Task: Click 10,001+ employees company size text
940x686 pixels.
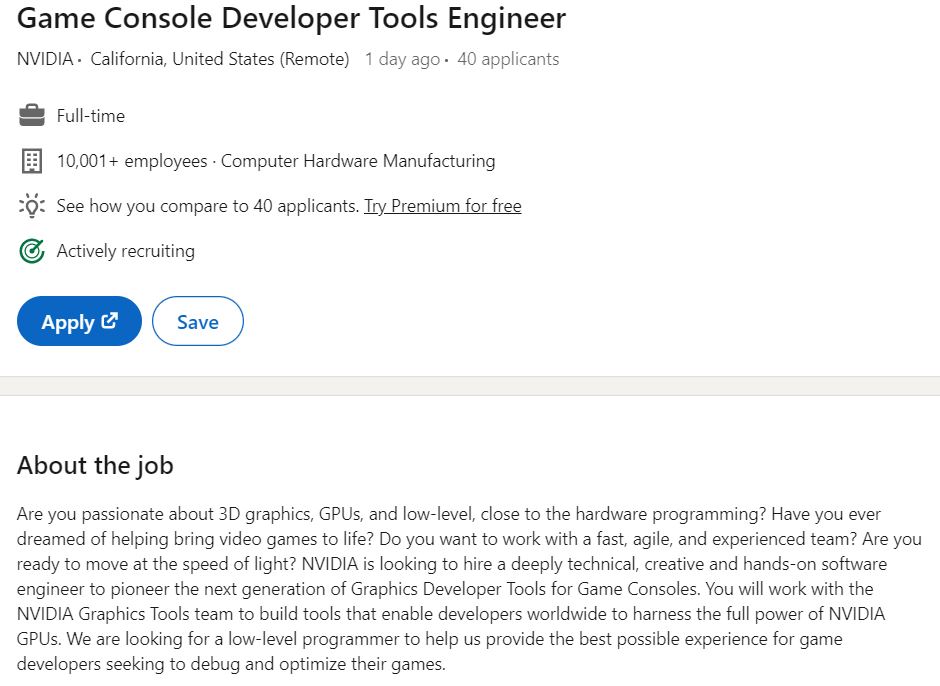Action: pyautogui.click(x=132, y=161)
